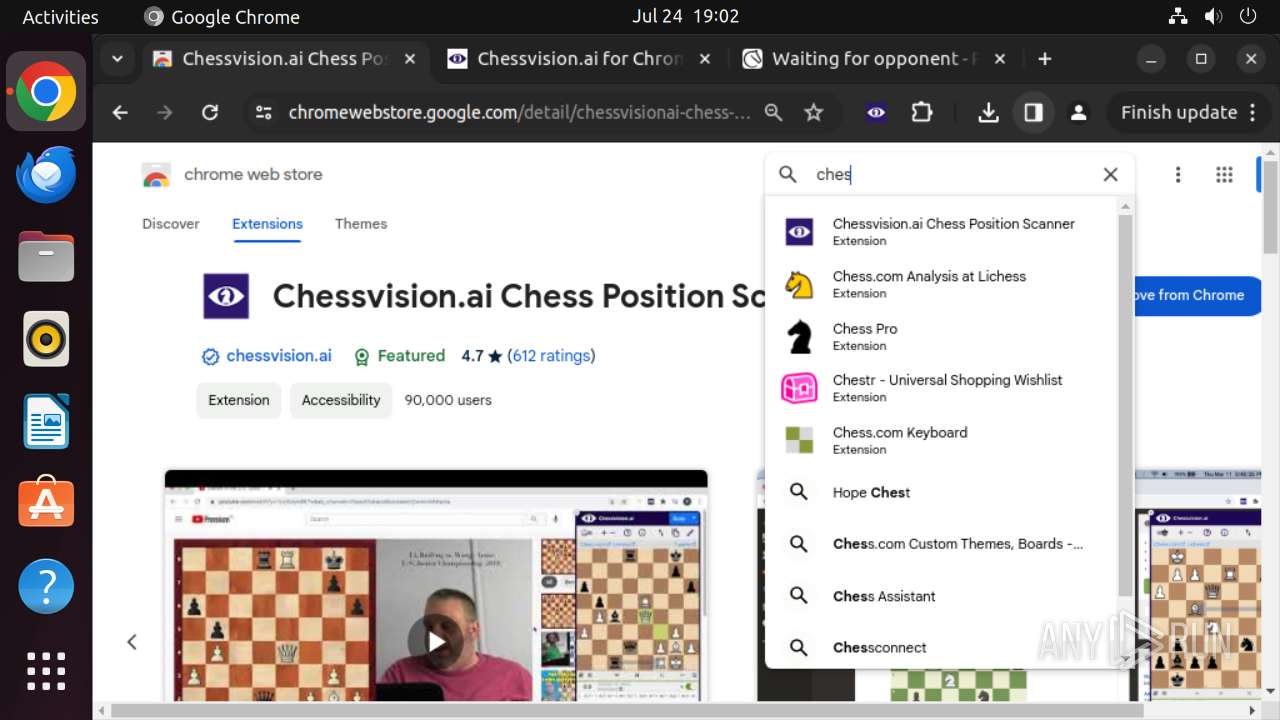Image resolution: width=1280 pixels, height=720 pixels.
Task: Open Ubuntu Software from the dock
Action: 46,503
